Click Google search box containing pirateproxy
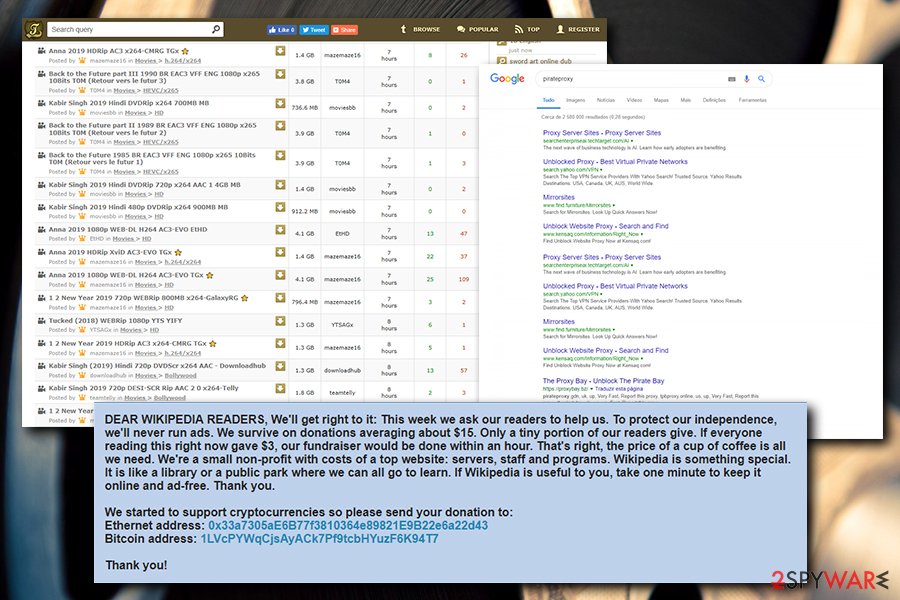 pos(631,79)
